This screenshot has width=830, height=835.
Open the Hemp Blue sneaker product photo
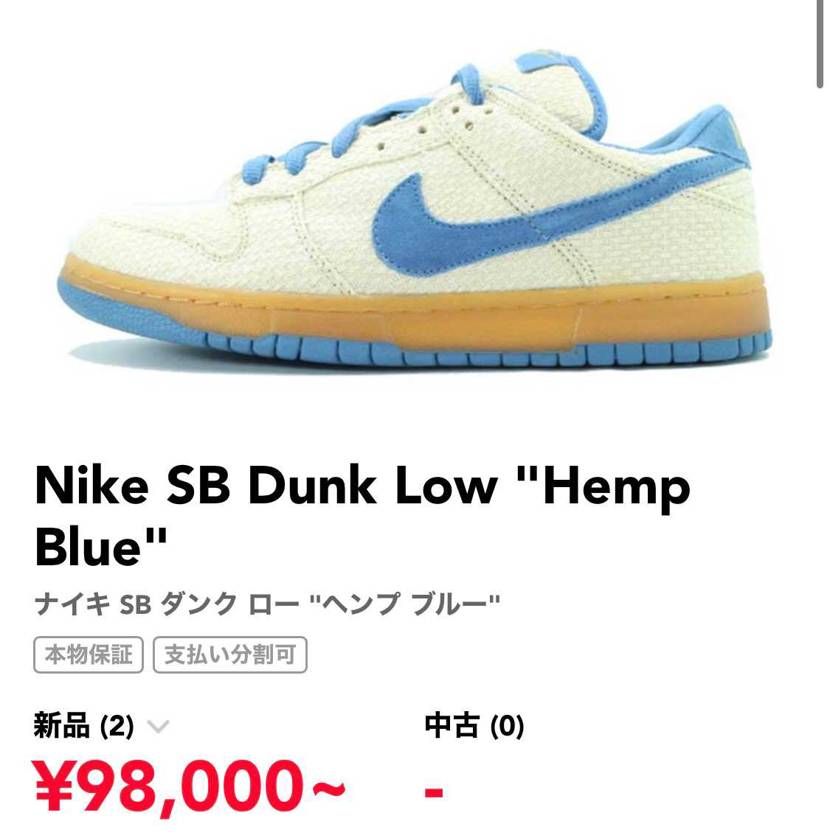[415, 208]
